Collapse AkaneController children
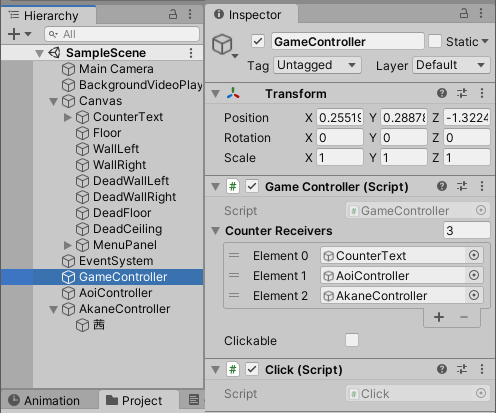 [53, 309]
